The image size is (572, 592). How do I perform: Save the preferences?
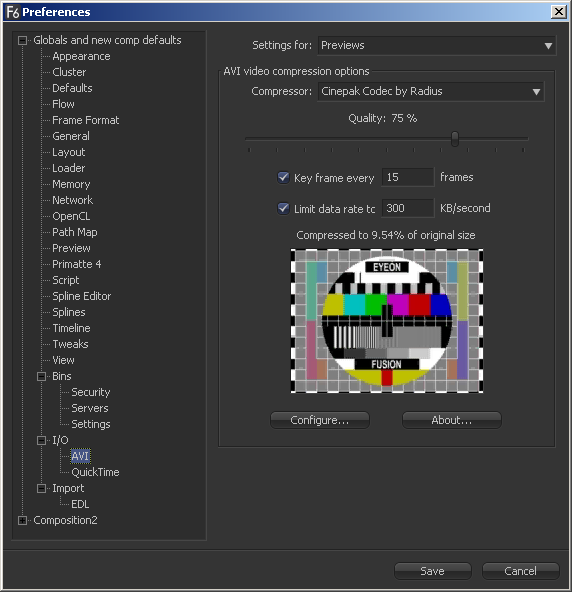(x=433, y=571)
